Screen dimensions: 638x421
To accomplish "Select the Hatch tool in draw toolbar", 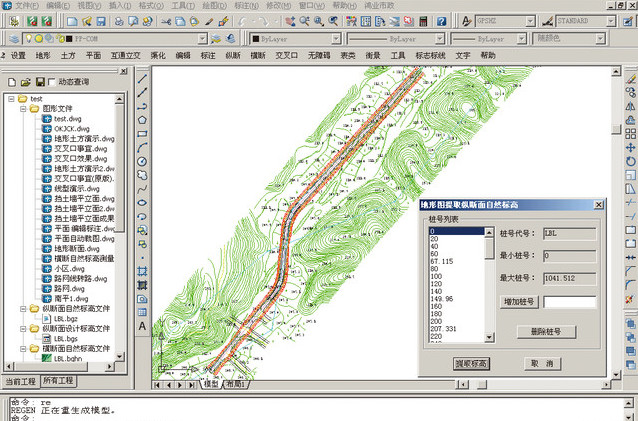I will click(142, 271).
